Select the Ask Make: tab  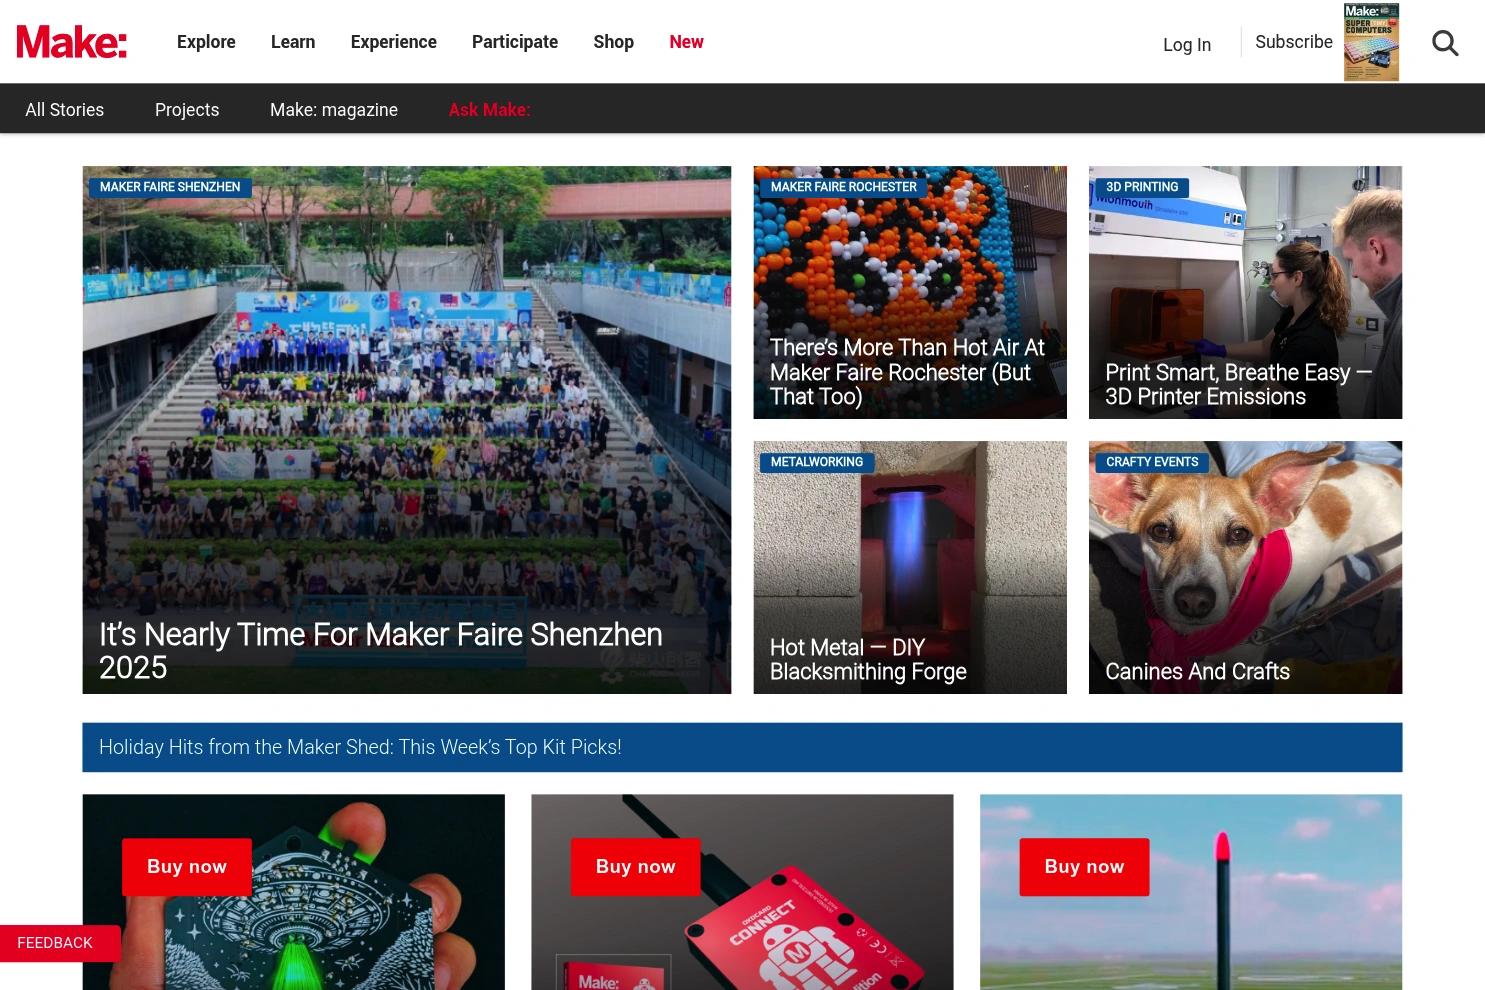pos(489,110)
